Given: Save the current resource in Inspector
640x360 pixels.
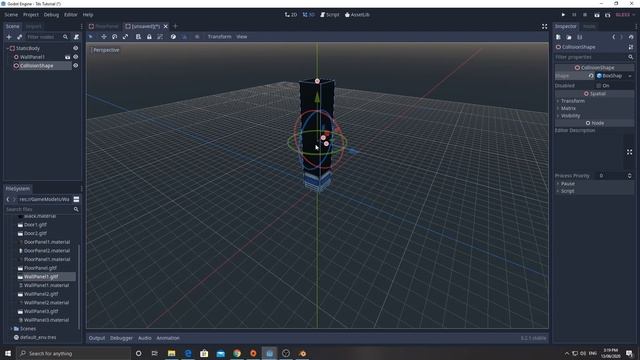Looking at the screenshot, I should point(580,37).
